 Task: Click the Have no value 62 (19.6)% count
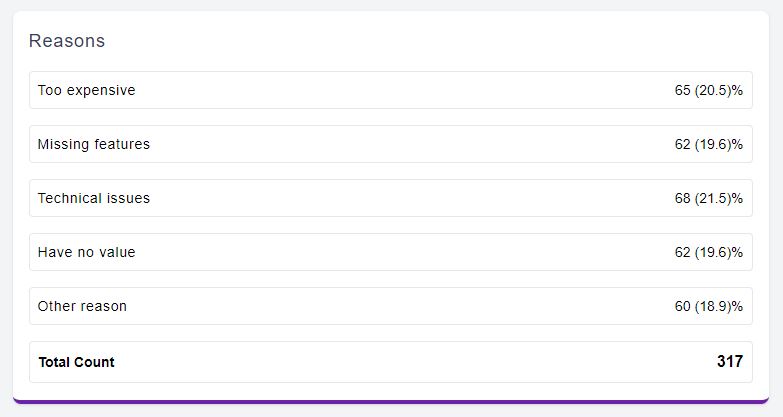coord(709,252)
